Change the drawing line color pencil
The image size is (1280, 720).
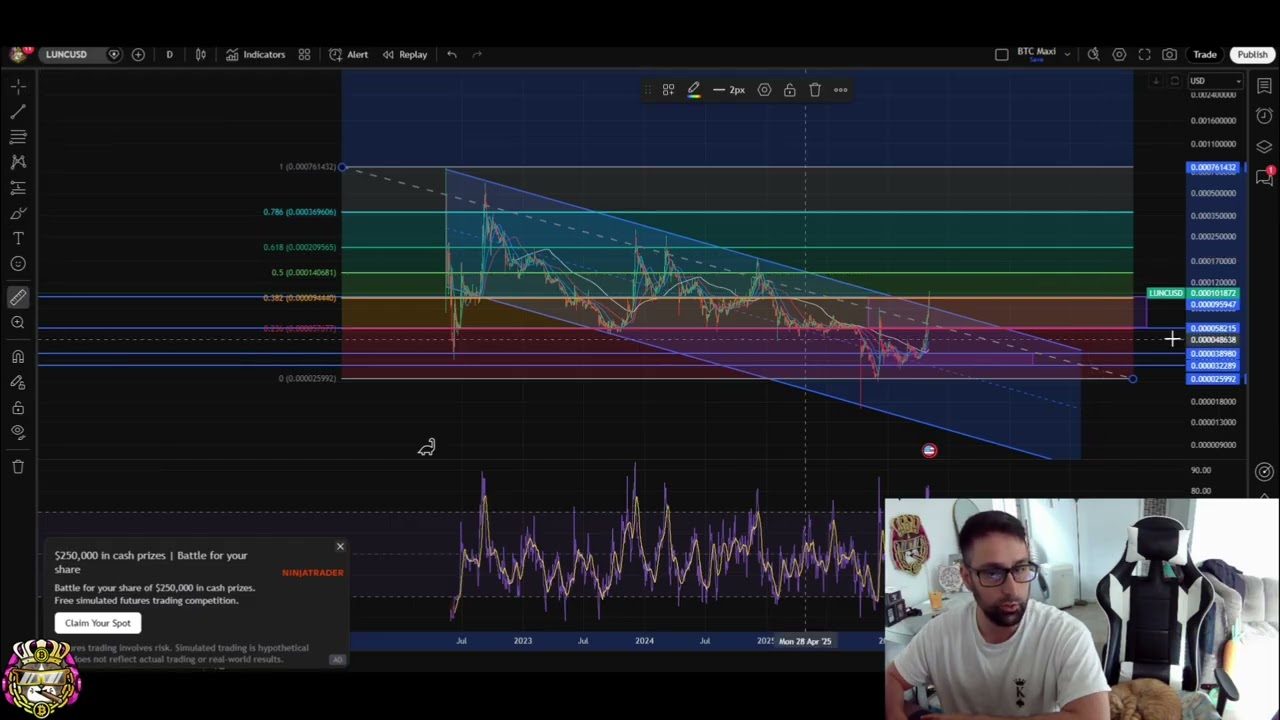694,90
